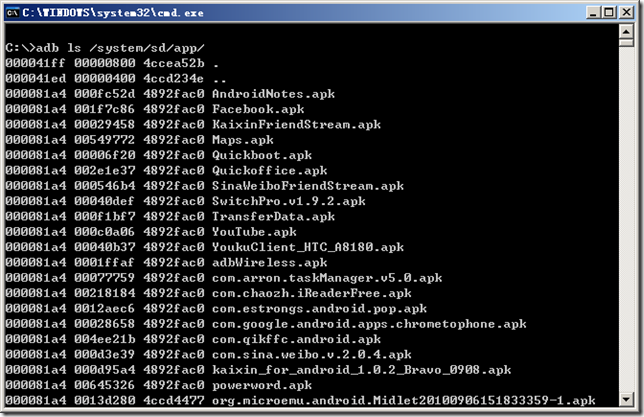This screenshot has width=644, height=417.
Task: Click the size value 000fc52d
Action: 105,94
